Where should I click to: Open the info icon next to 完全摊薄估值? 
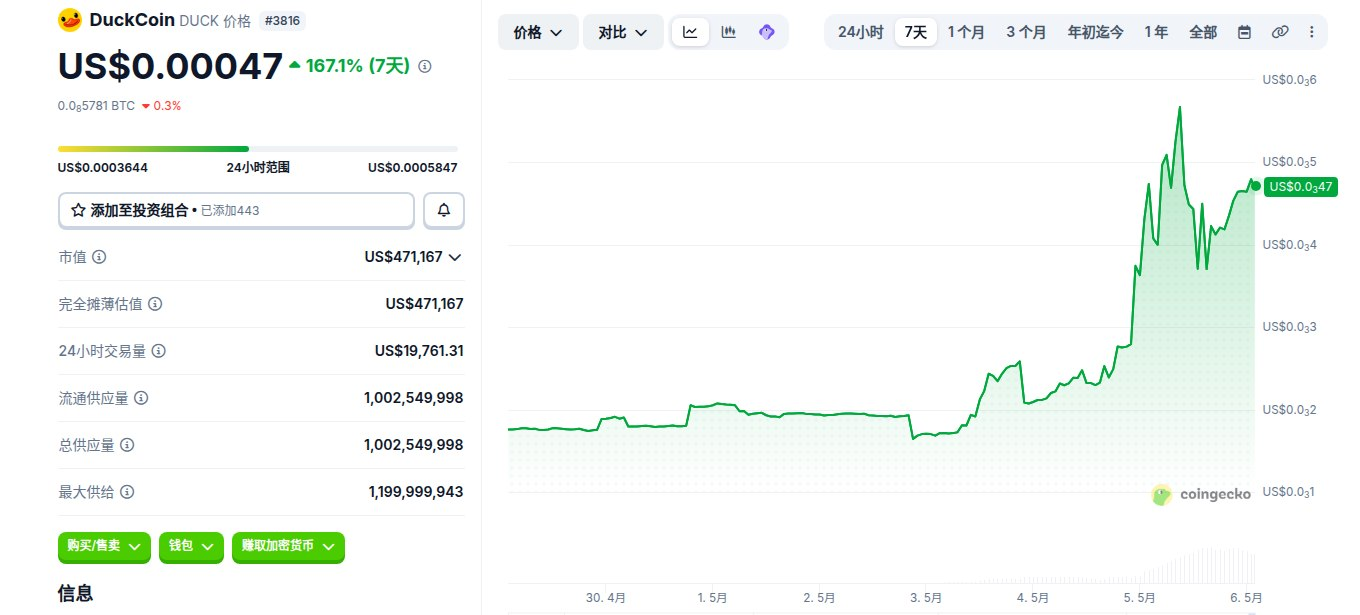click(x=155, y=304)
